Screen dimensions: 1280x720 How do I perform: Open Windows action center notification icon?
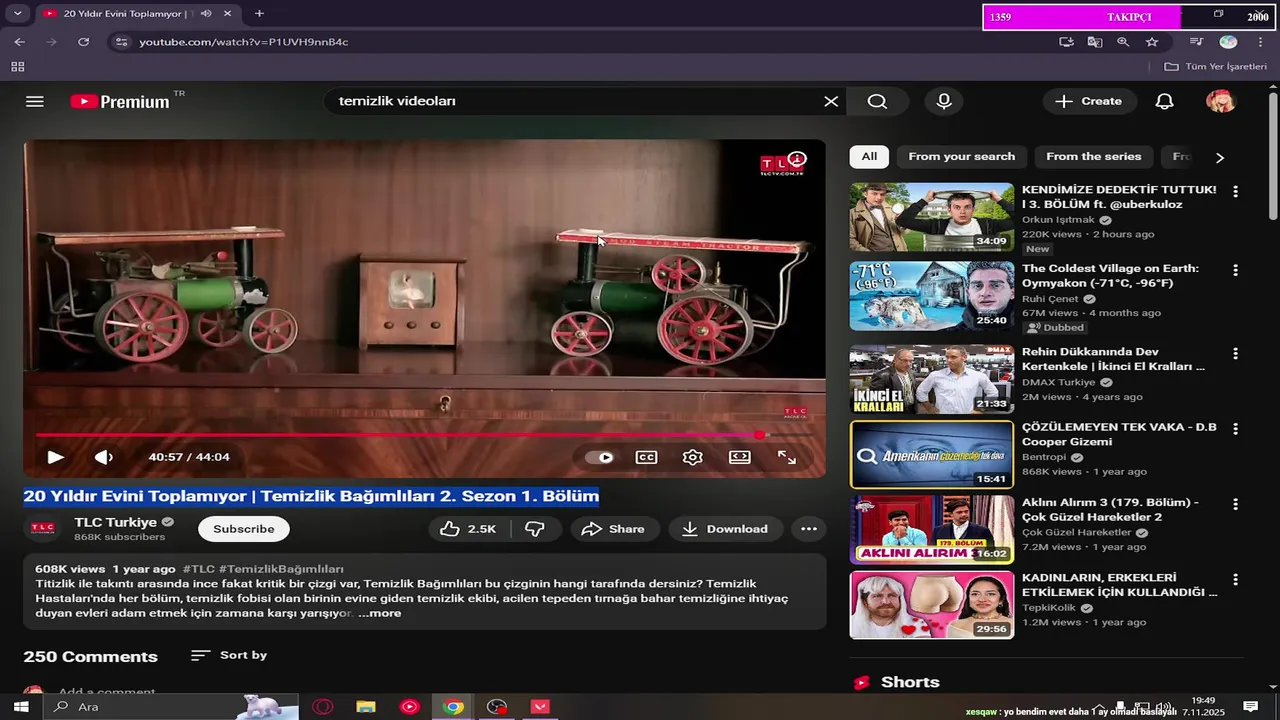[1250, 707]
